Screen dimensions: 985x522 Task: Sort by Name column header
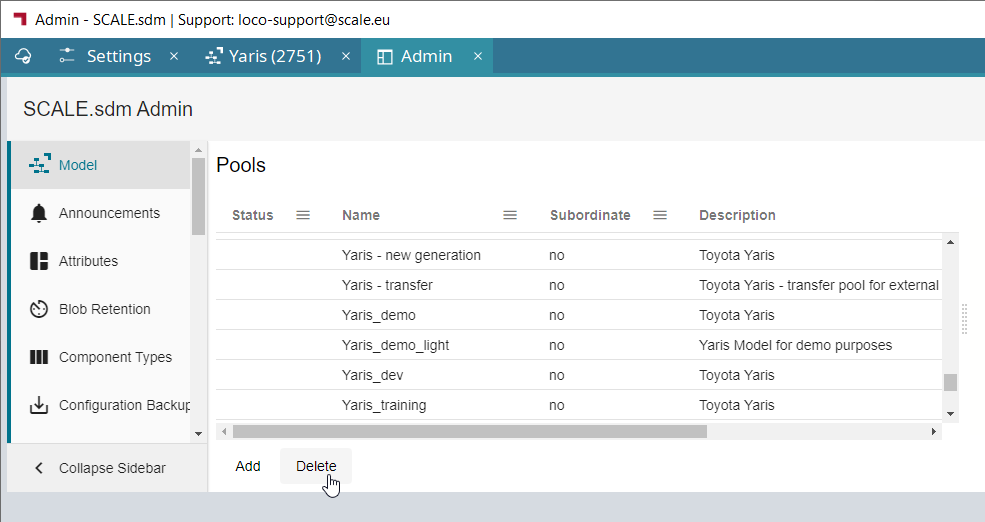tap(361, 215)
